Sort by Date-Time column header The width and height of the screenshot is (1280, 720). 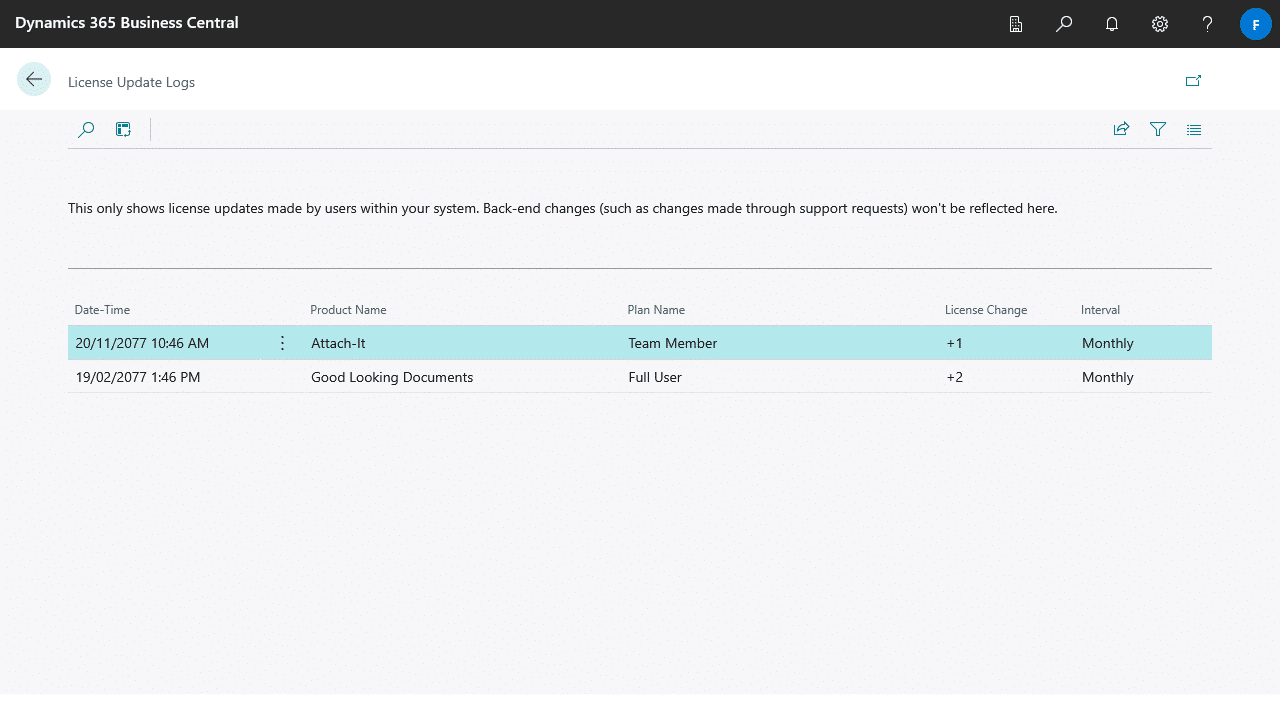[x=102, y=310]
